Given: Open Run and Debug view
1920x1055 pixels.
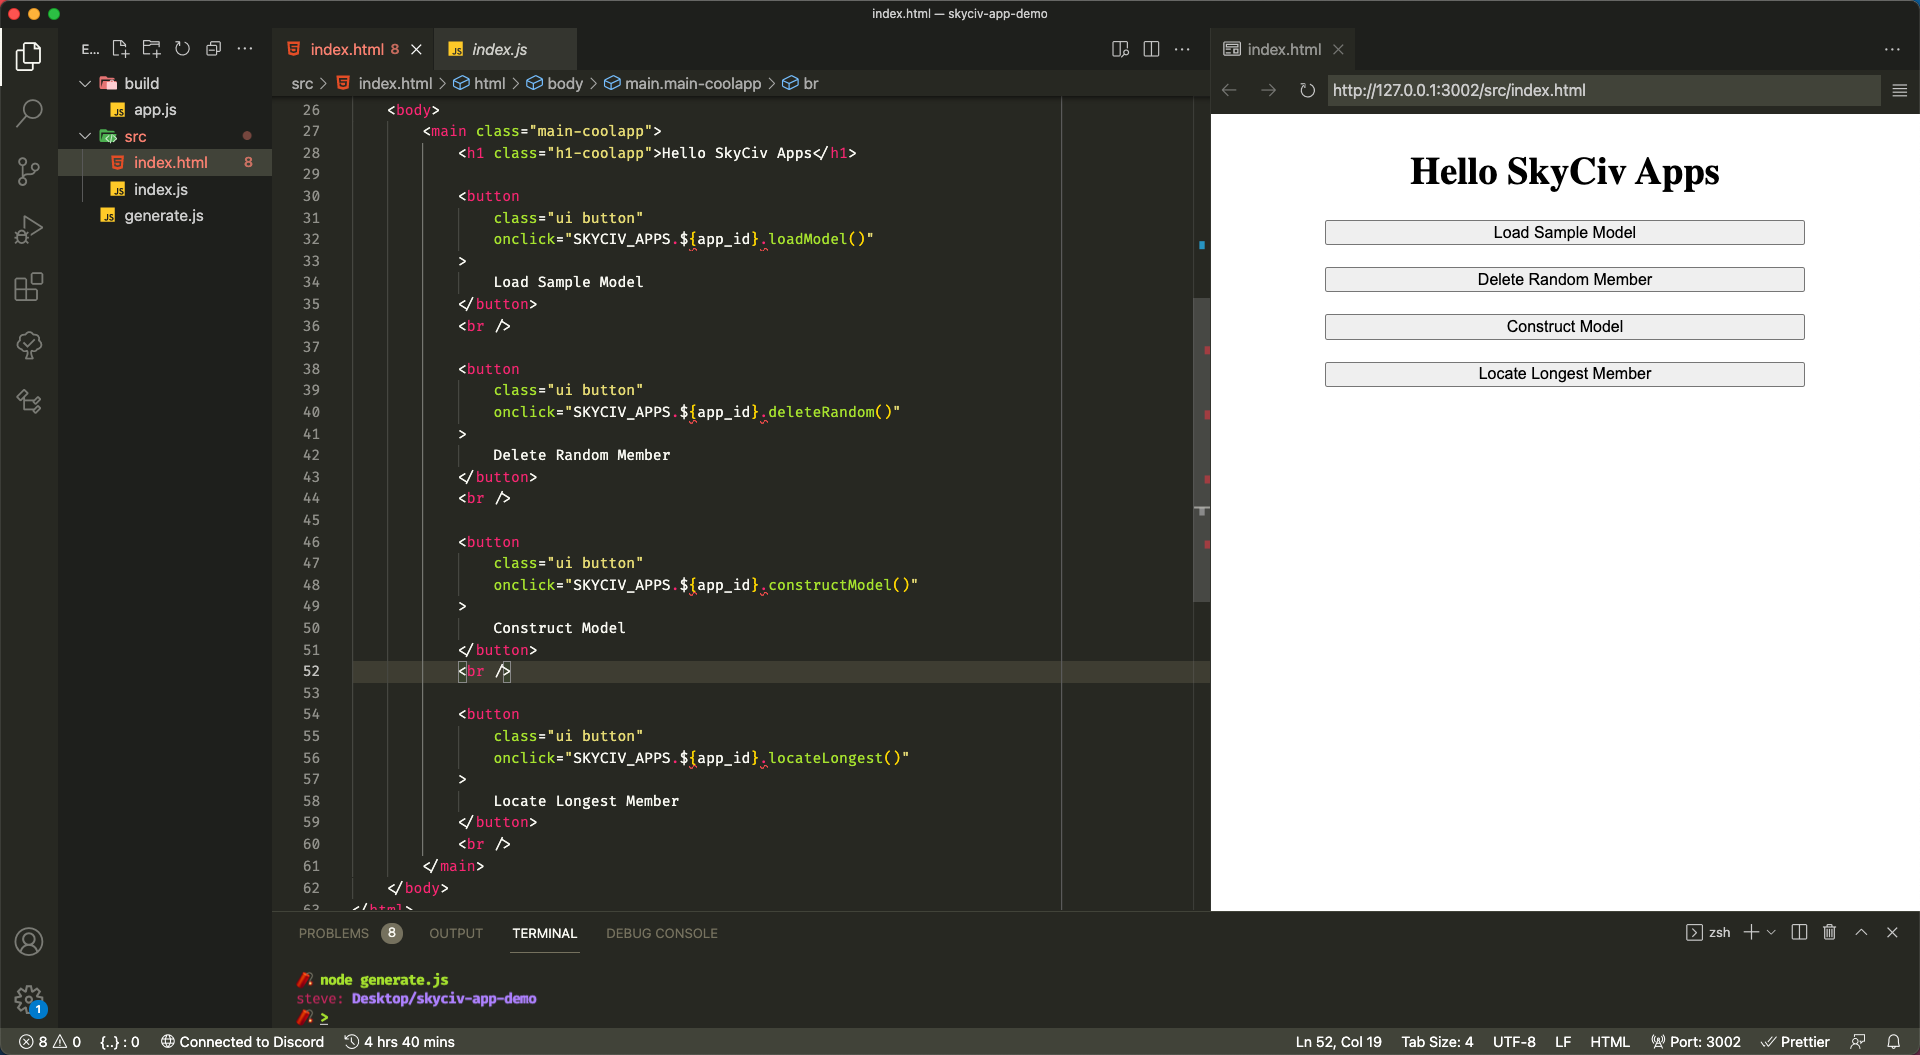Looking at the screenshot, I should (x=29, y=230).
